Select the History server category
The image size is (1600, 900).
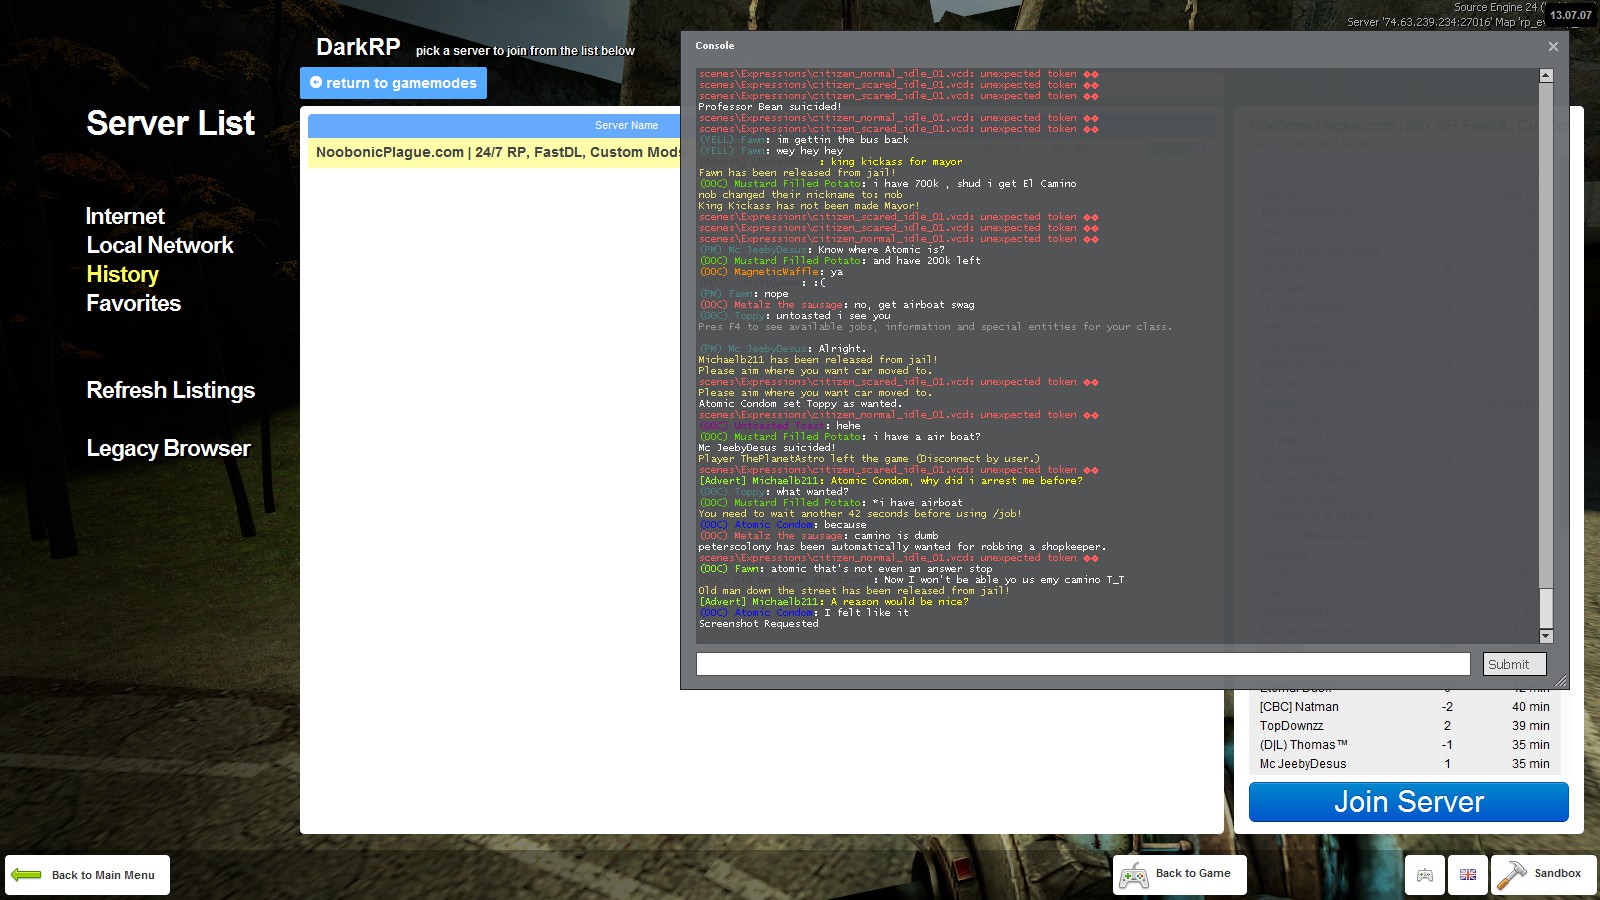(x=123, y=274)
